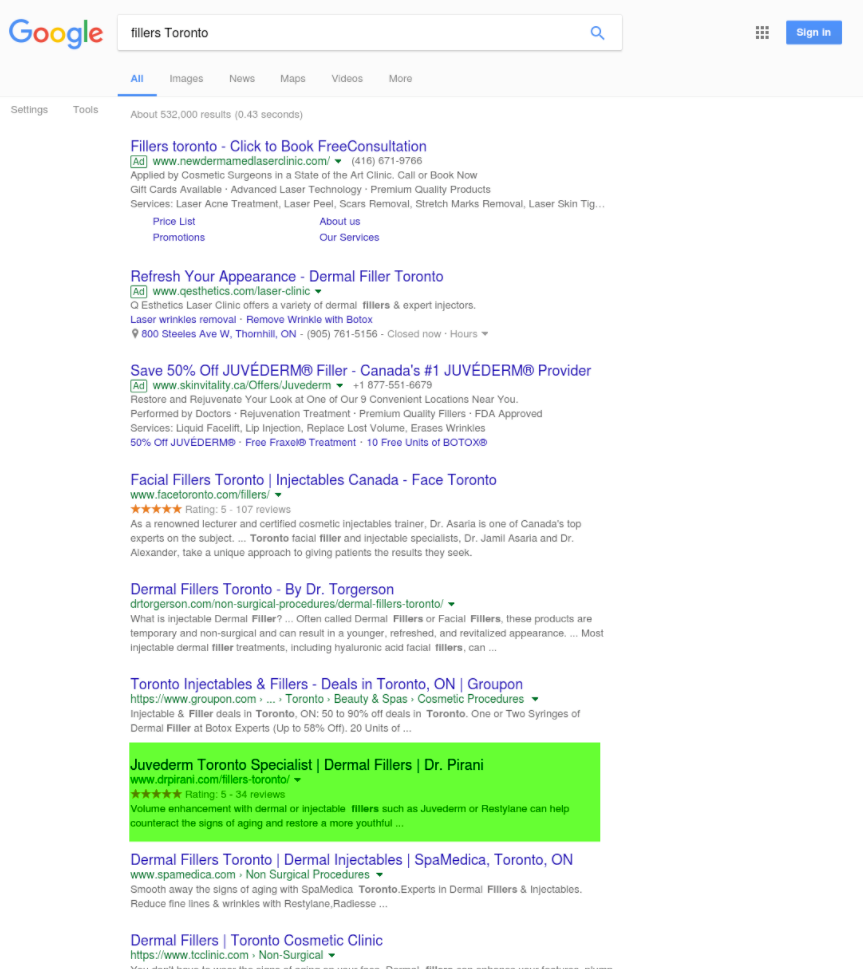The height and width of the screenshot is (969, 863).
Task: Open search Settings
Action: [x=29, y=110]
